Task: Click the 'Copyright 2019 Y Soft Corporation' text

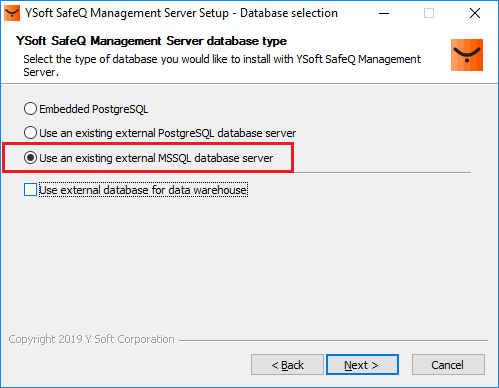Action: pos(91,339)
